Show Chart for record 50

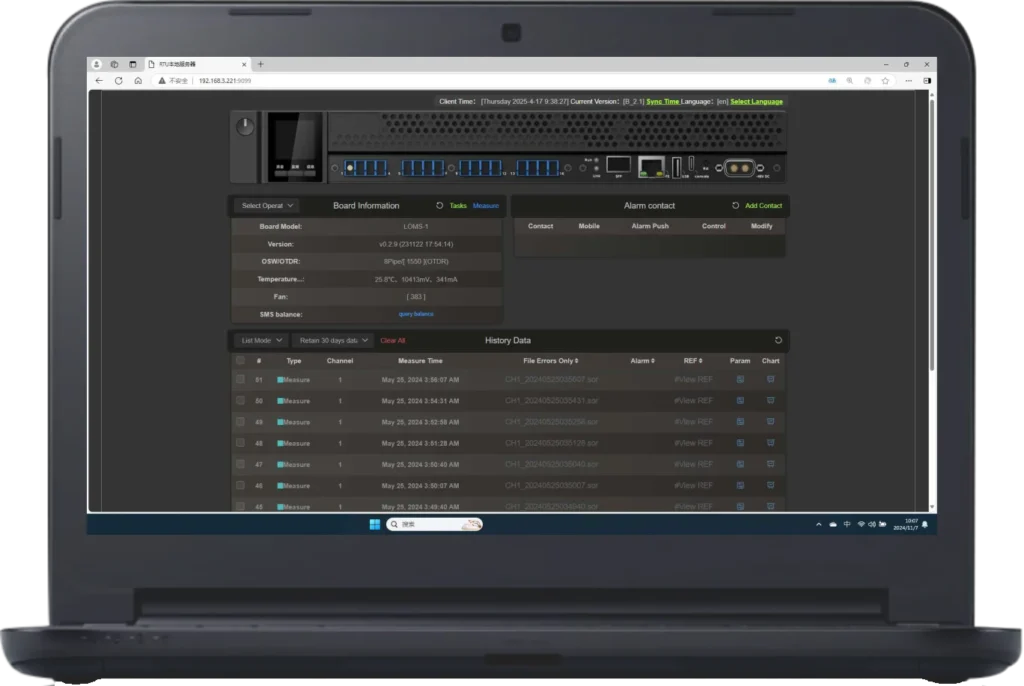pyautogui.click(x=771, y=400)
